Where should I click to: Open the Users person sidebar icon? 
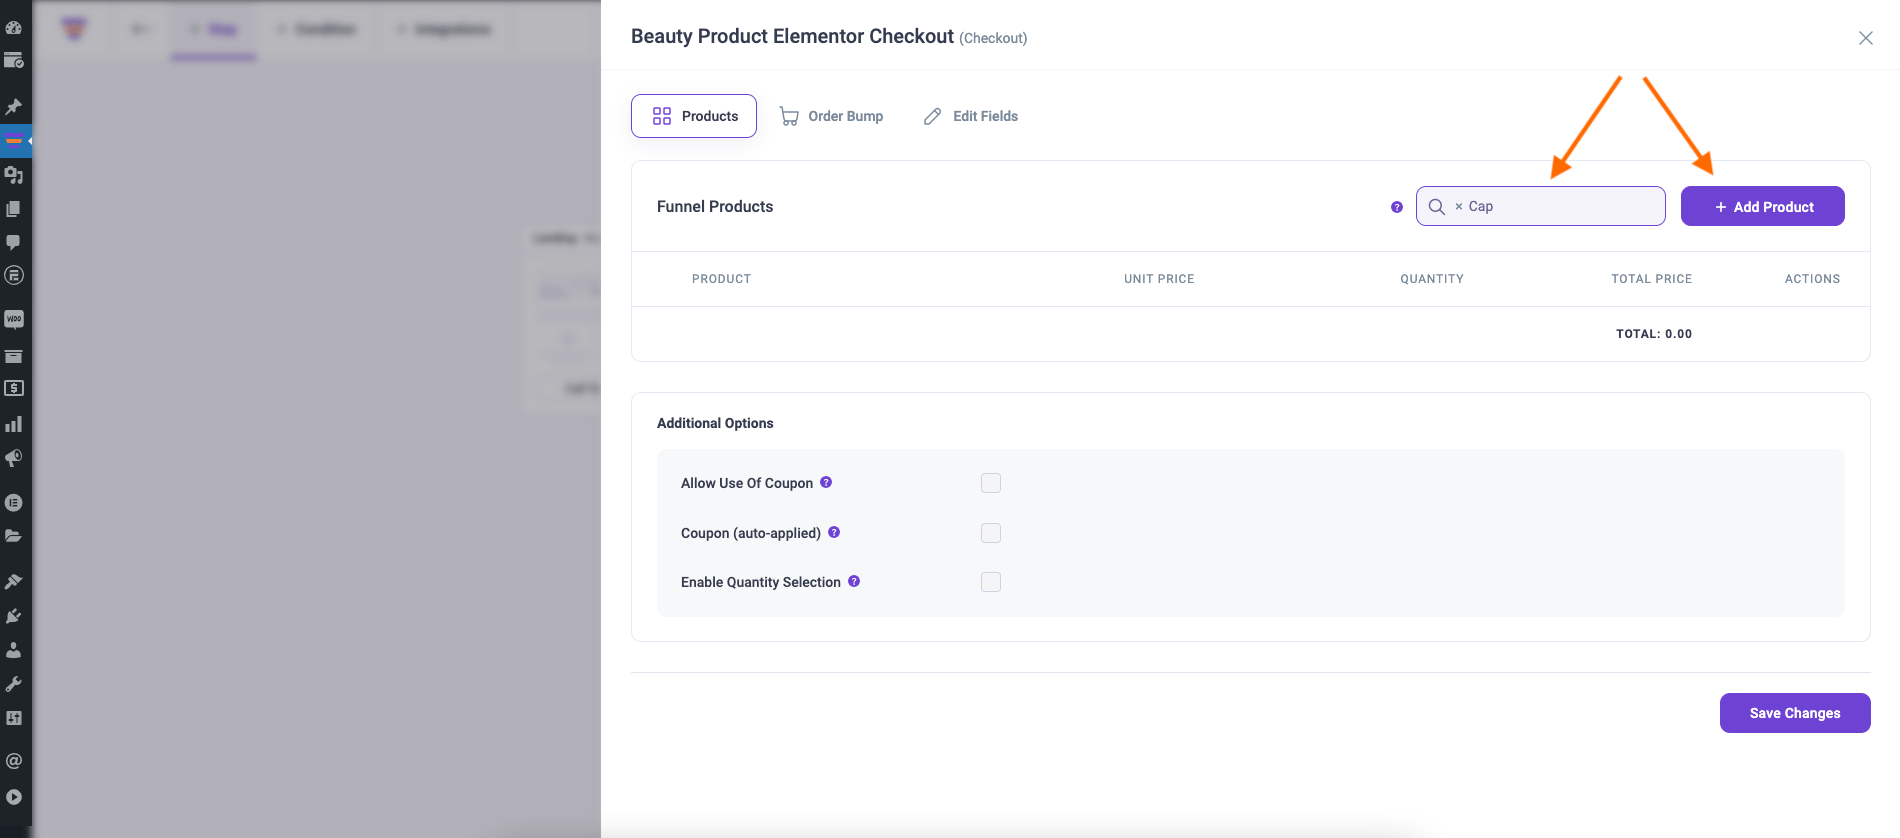click(14, 650)
